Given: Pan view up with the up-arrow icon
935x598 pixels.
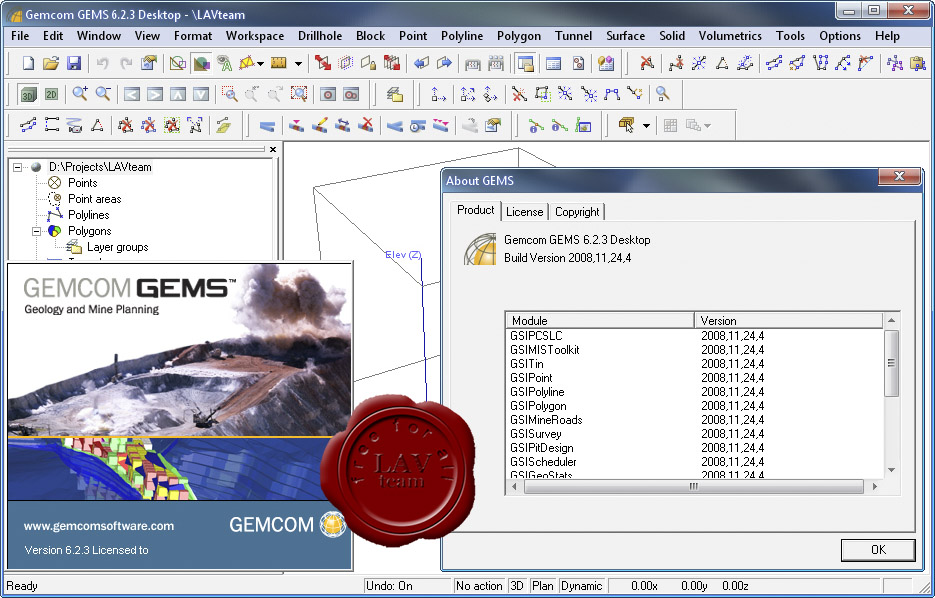Looking at the screenshot, I should 178,94.
